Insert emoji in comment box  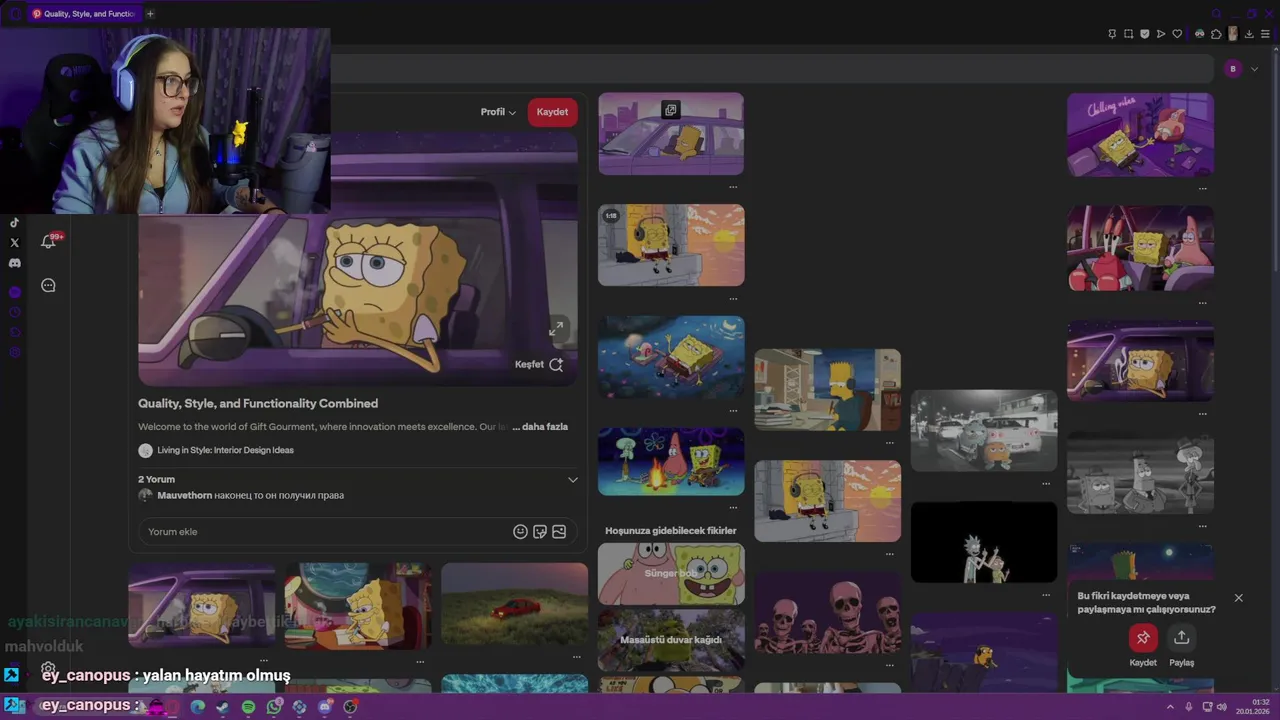coord(520,532)
